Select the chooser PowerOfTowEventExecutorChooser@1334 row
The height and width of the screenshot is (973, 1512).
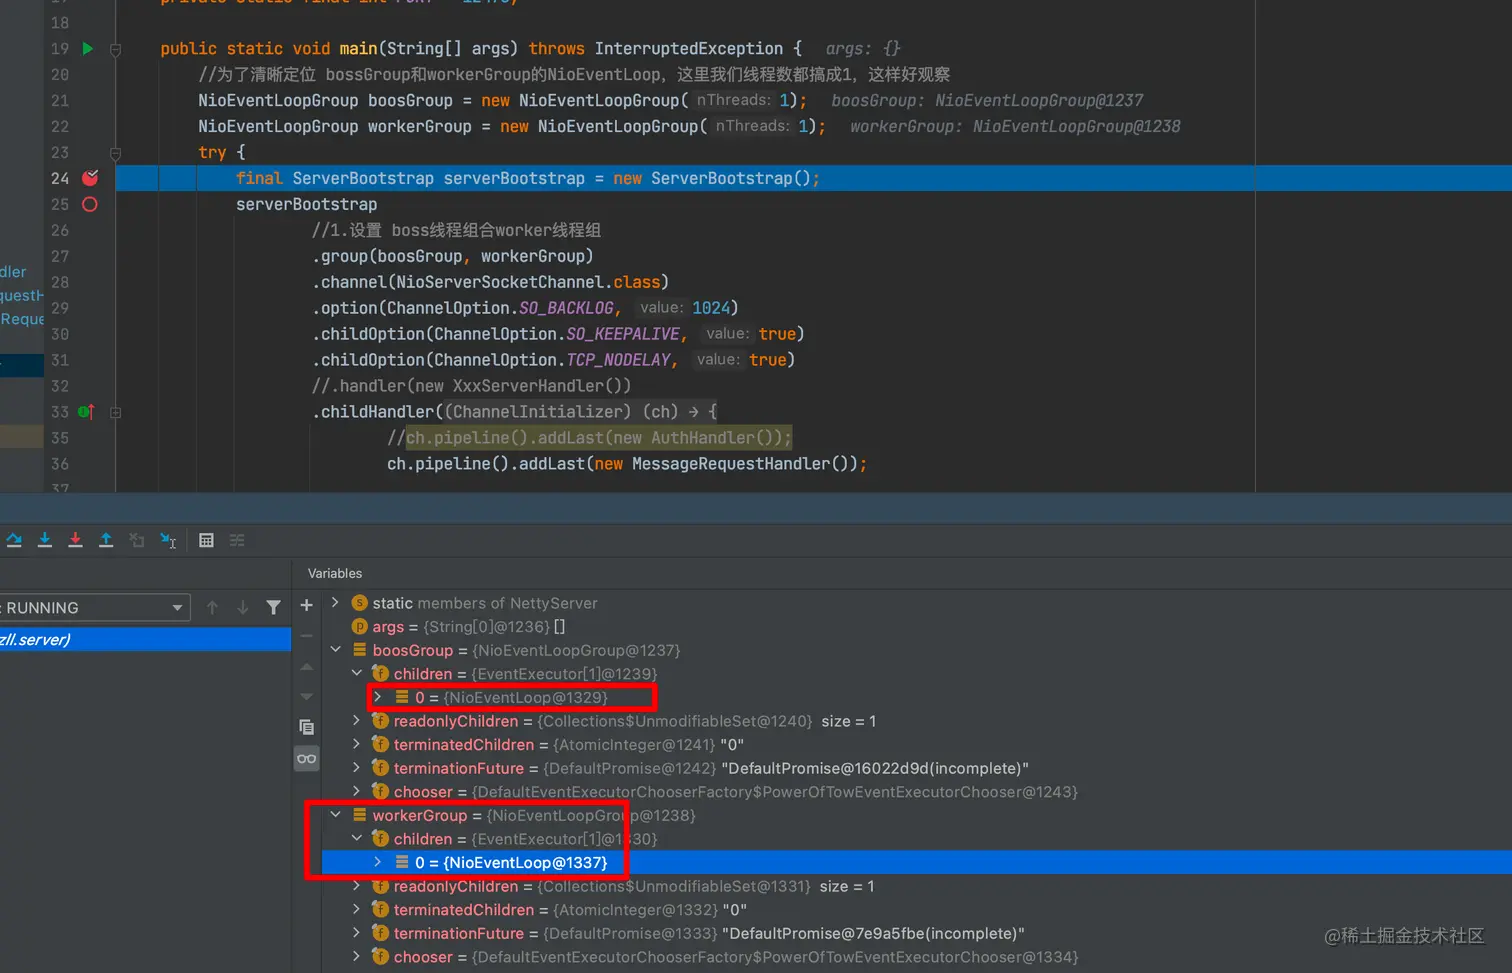click(916, 957)
